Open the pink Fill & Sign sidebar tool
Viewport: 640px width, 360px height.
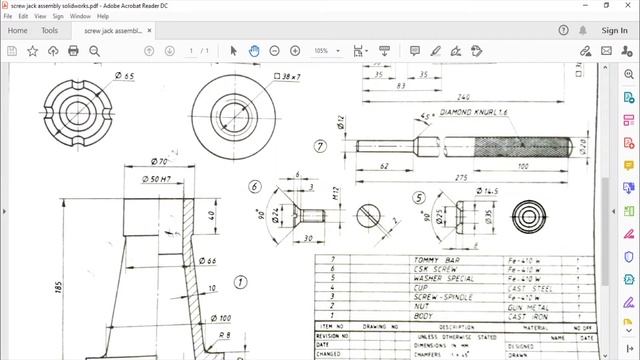pyautogui.click(x=629, y=234)
